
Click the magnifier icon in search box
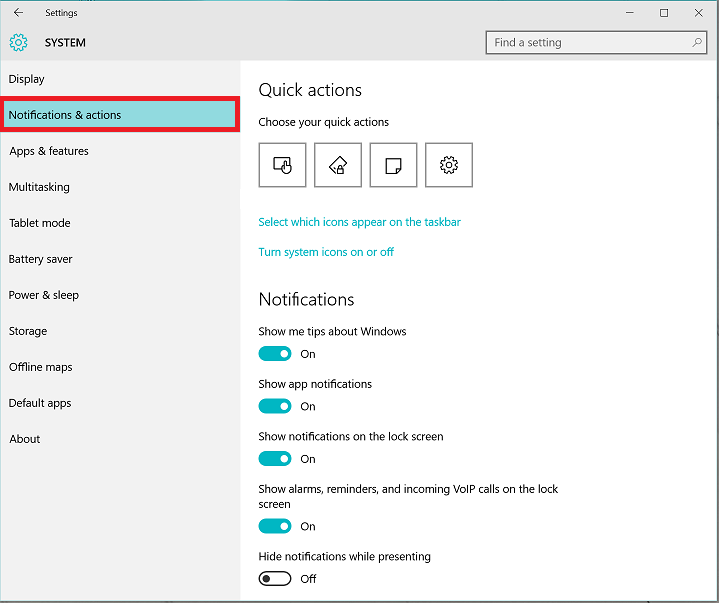coord(697,43)
